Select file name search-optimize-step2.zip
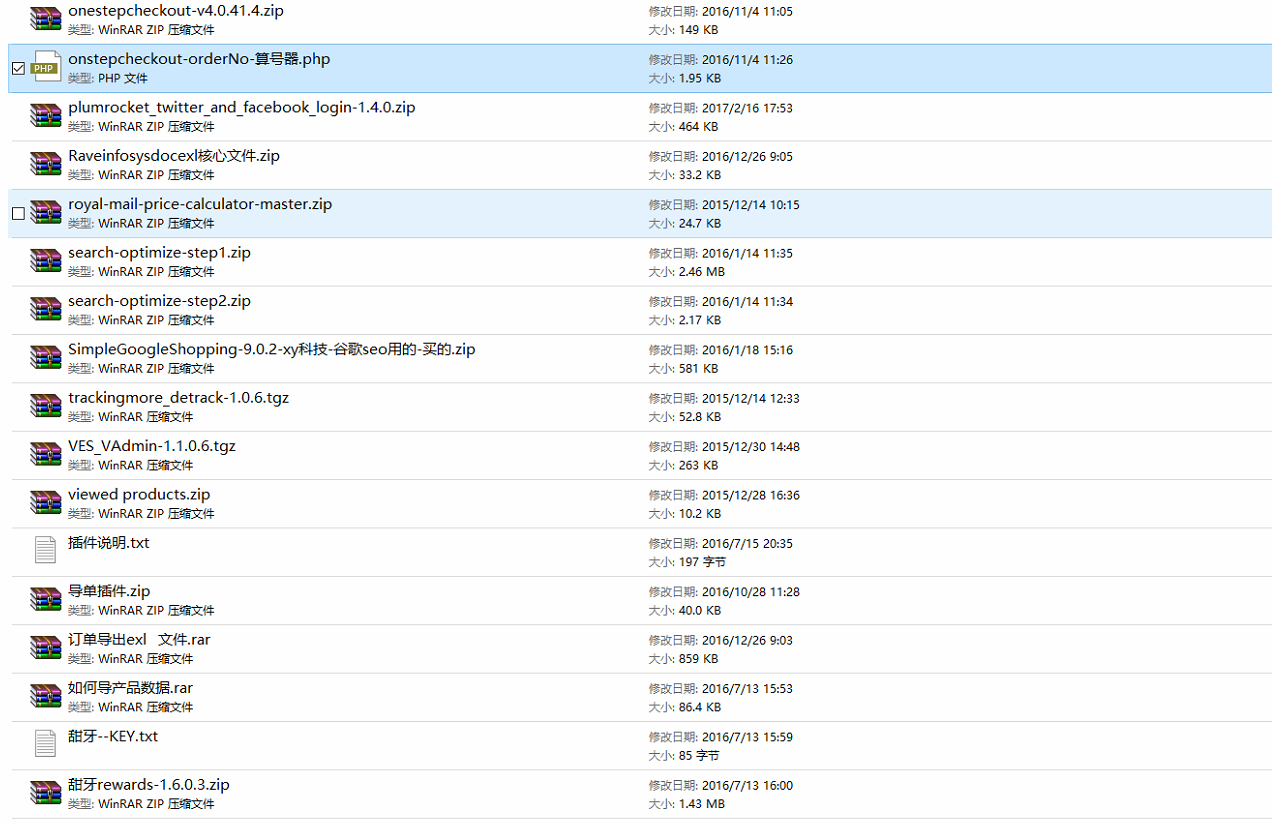 (x=159, y=301)
